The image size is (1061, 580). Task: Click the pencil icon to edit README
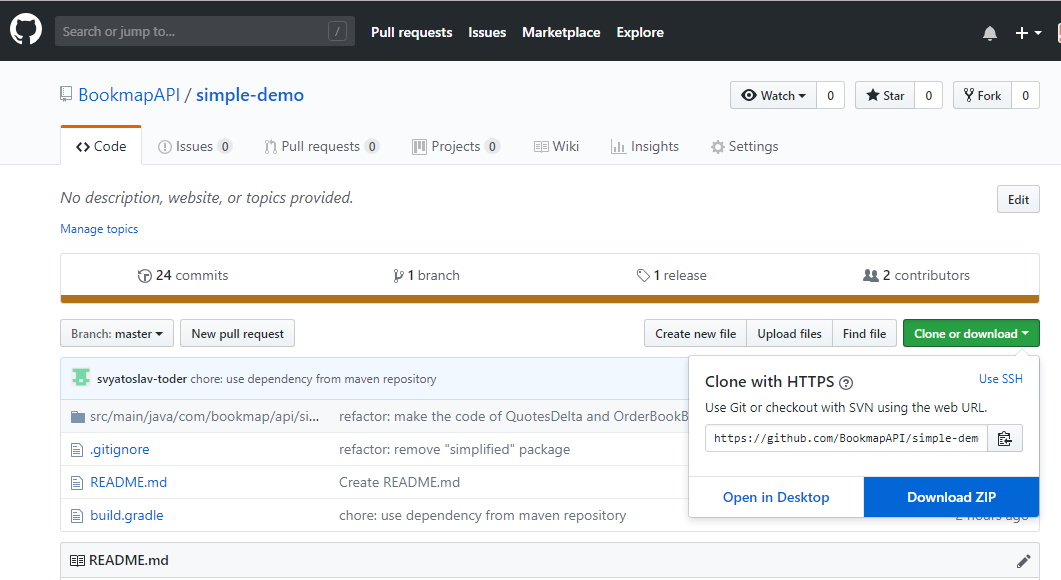[1023, 561]
